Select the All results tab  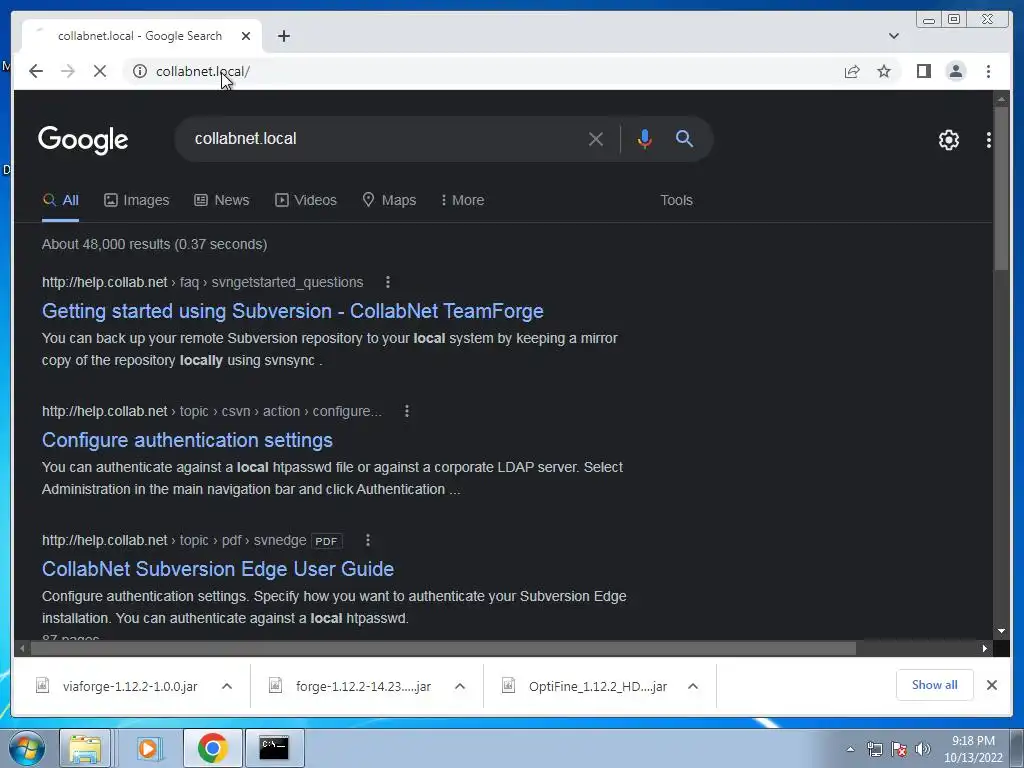(61, 200)
